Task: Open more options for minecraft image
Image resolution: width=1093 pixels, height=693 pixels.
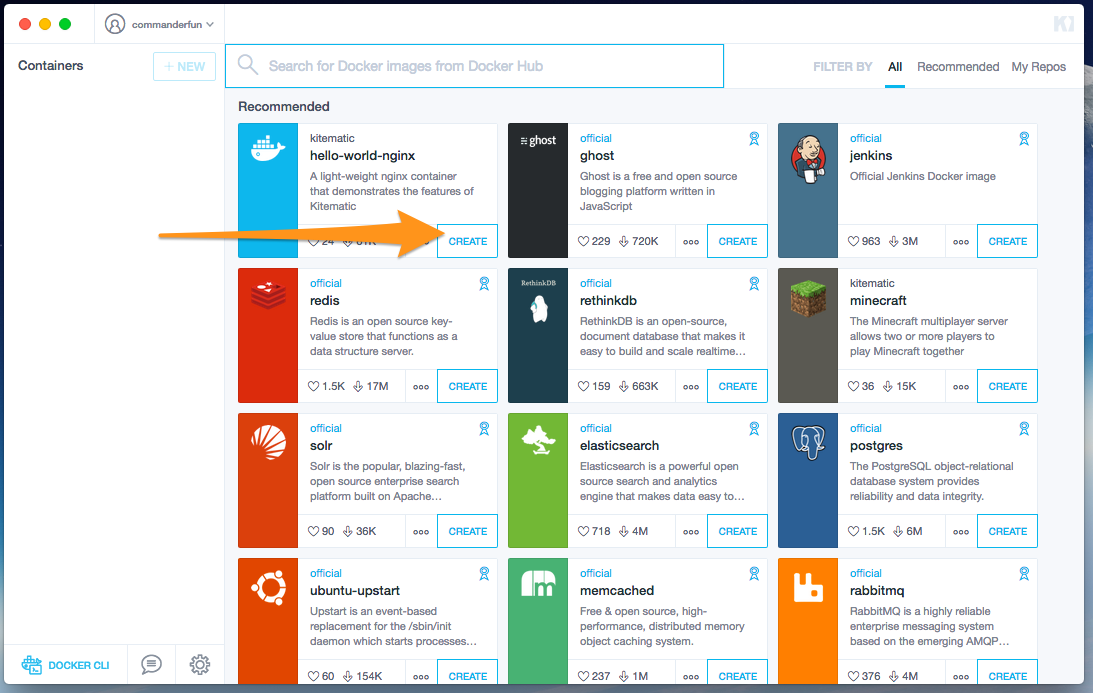Action: 961,387
